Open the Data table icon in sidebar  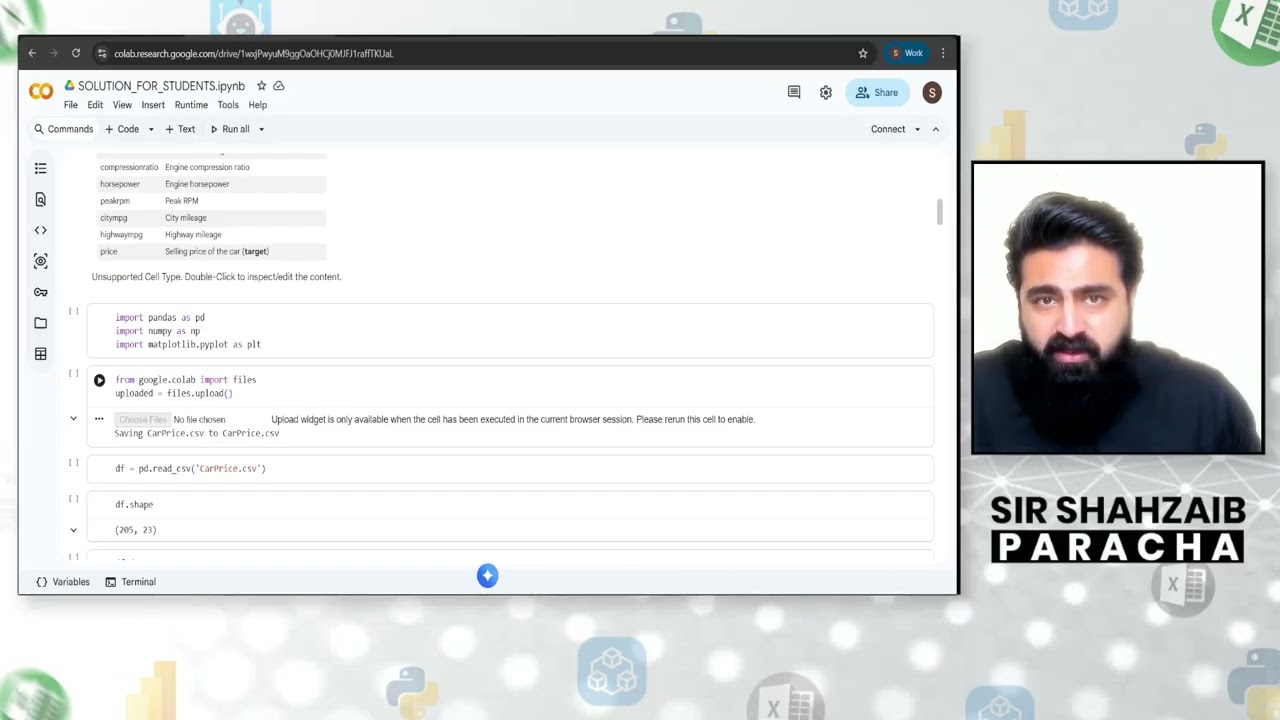point(40,354)
